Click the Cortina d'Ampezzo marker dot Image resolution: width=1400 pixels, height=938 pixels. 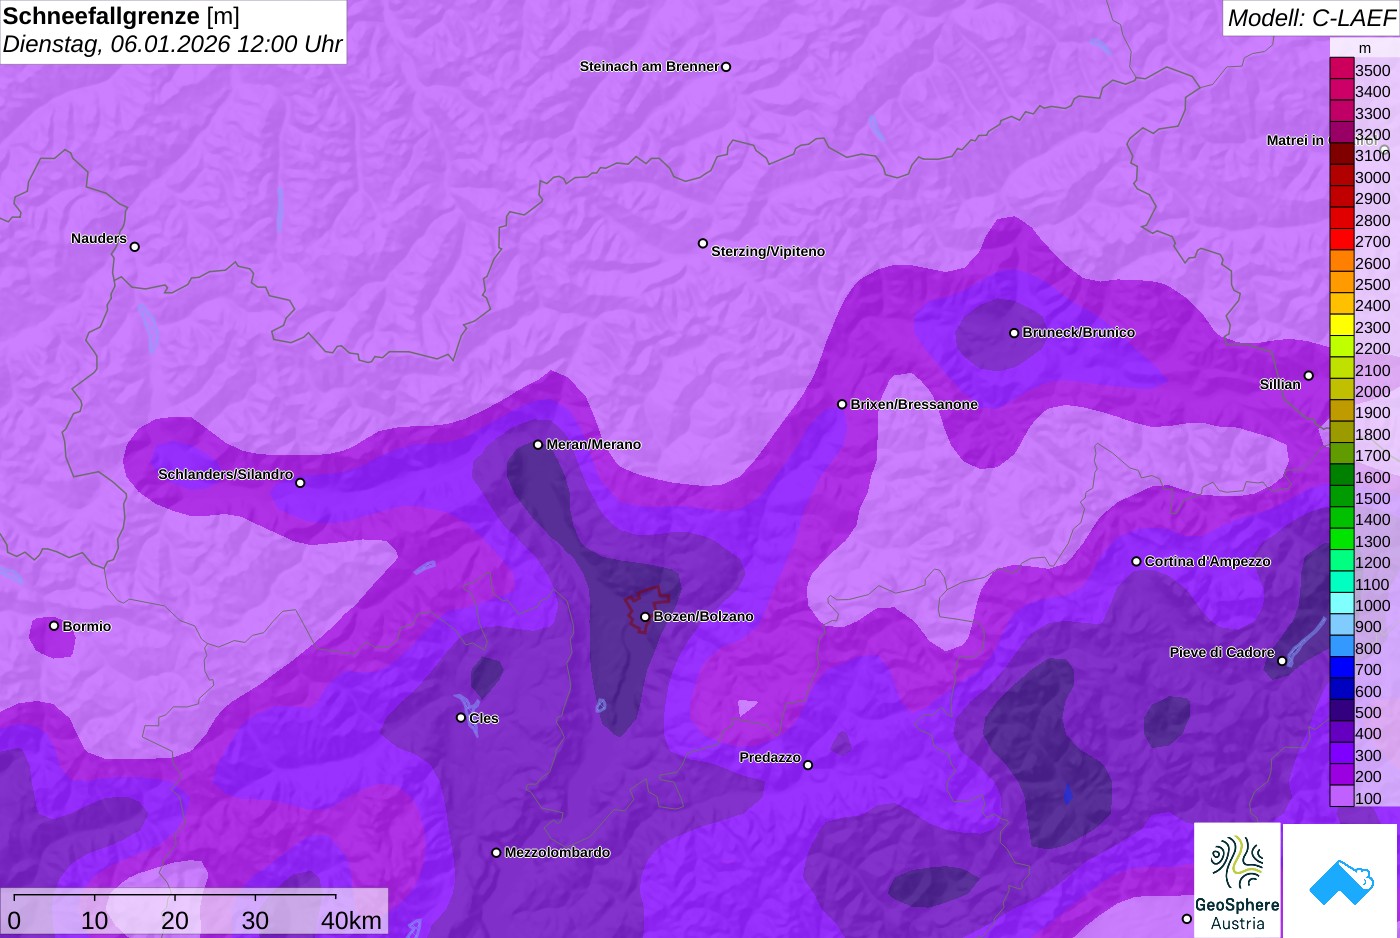[x=1136, y=562]
